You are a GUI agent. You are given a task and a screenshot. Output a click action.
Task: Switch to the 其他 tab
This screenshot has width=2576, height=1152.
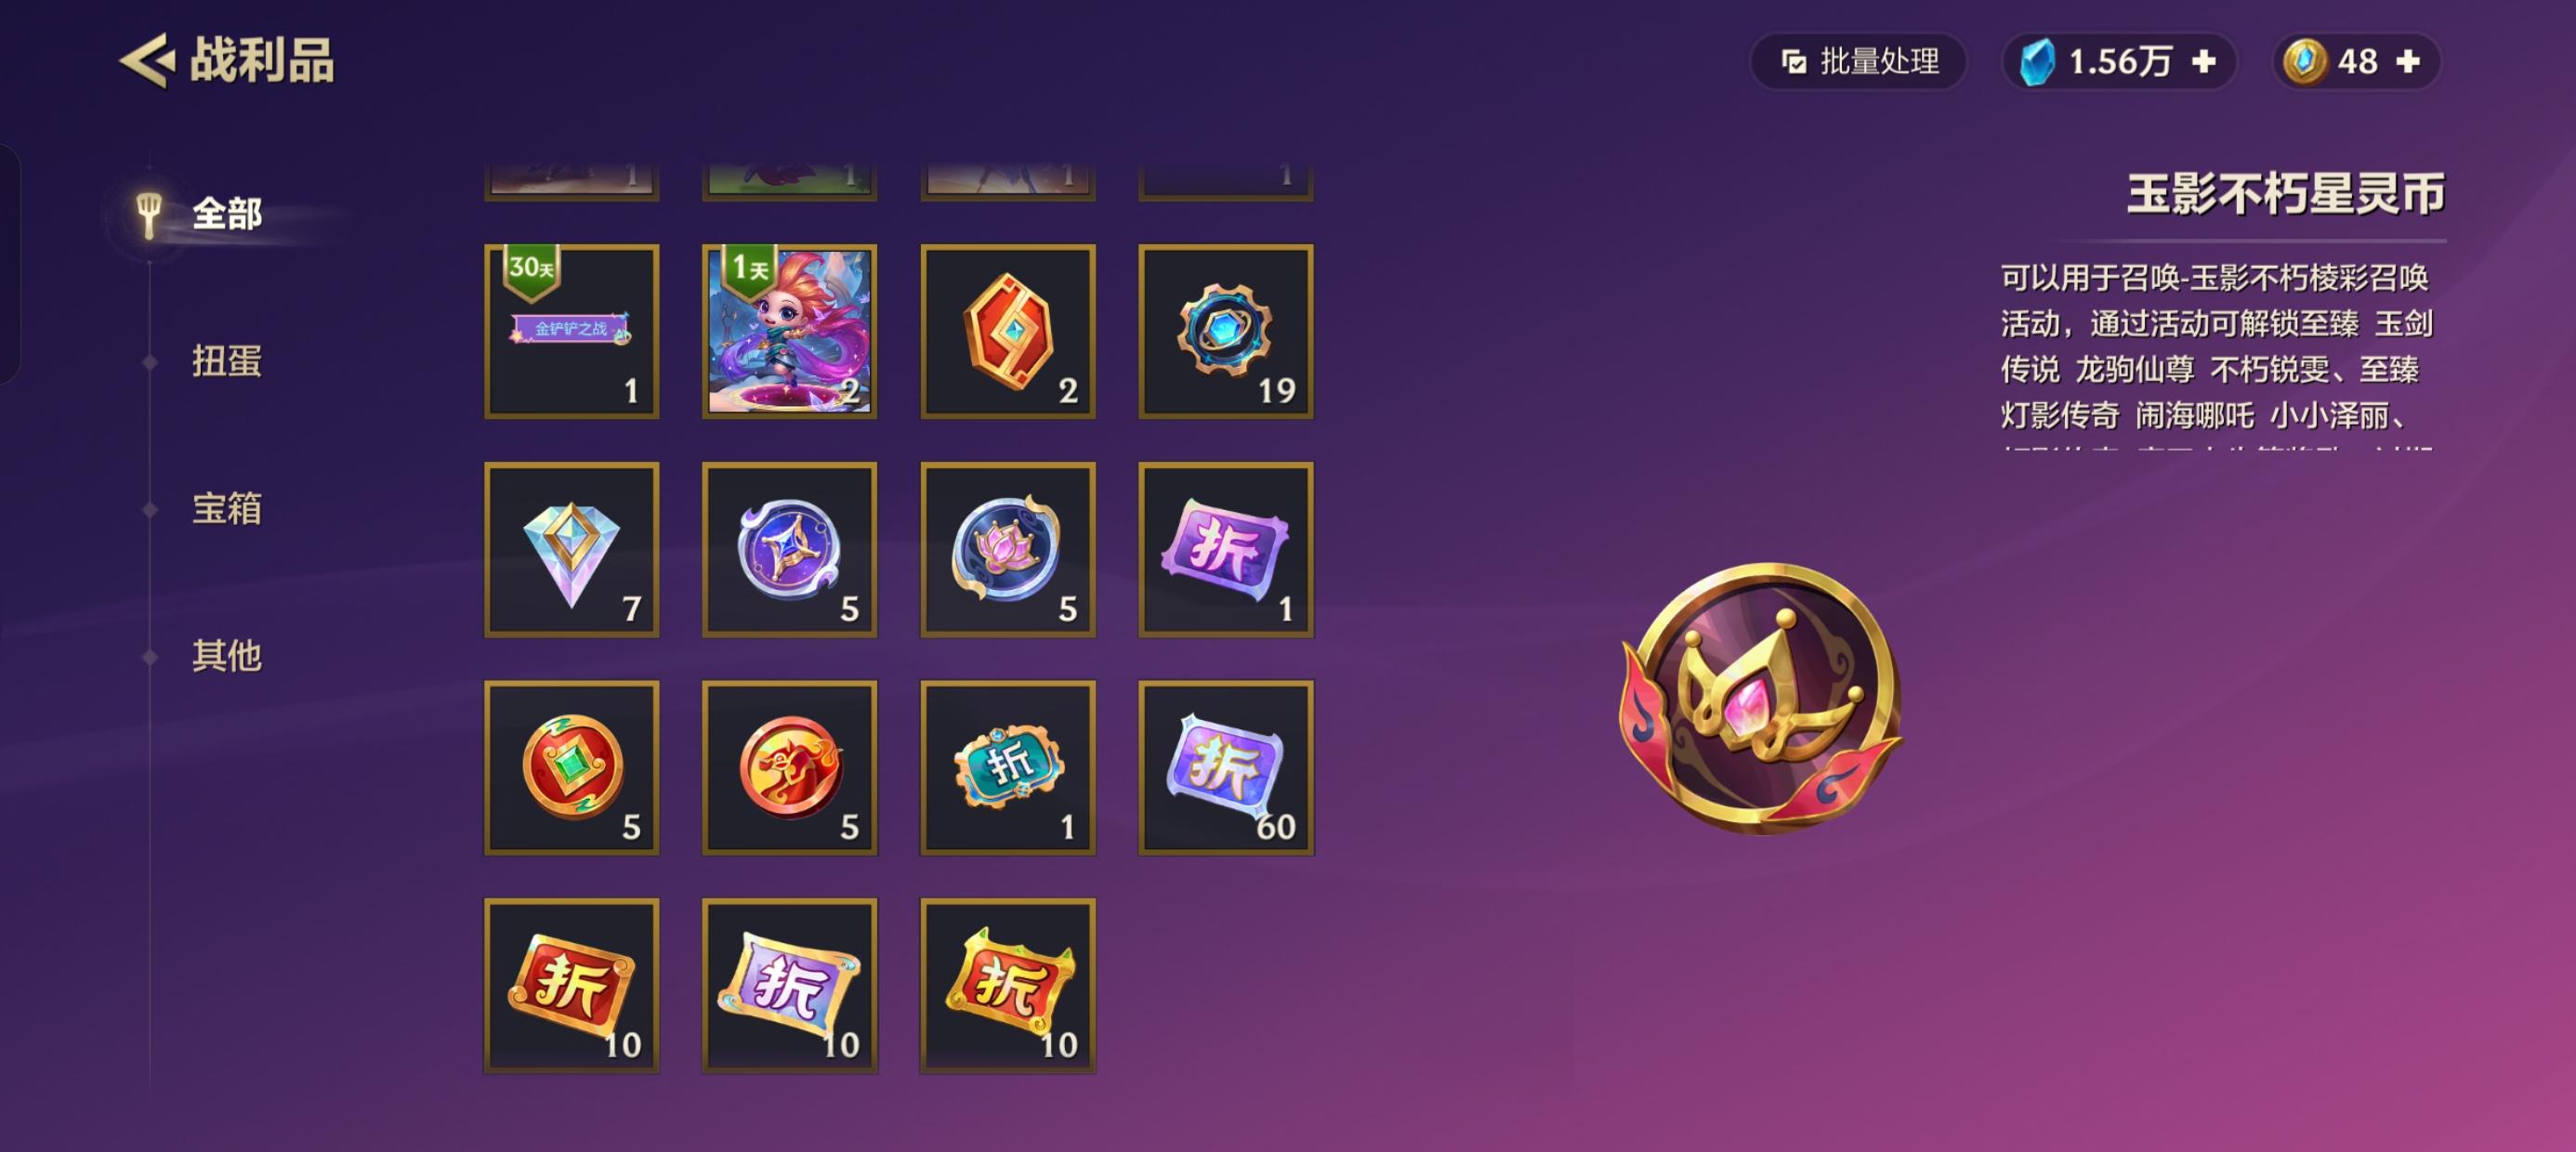[227, 656]
